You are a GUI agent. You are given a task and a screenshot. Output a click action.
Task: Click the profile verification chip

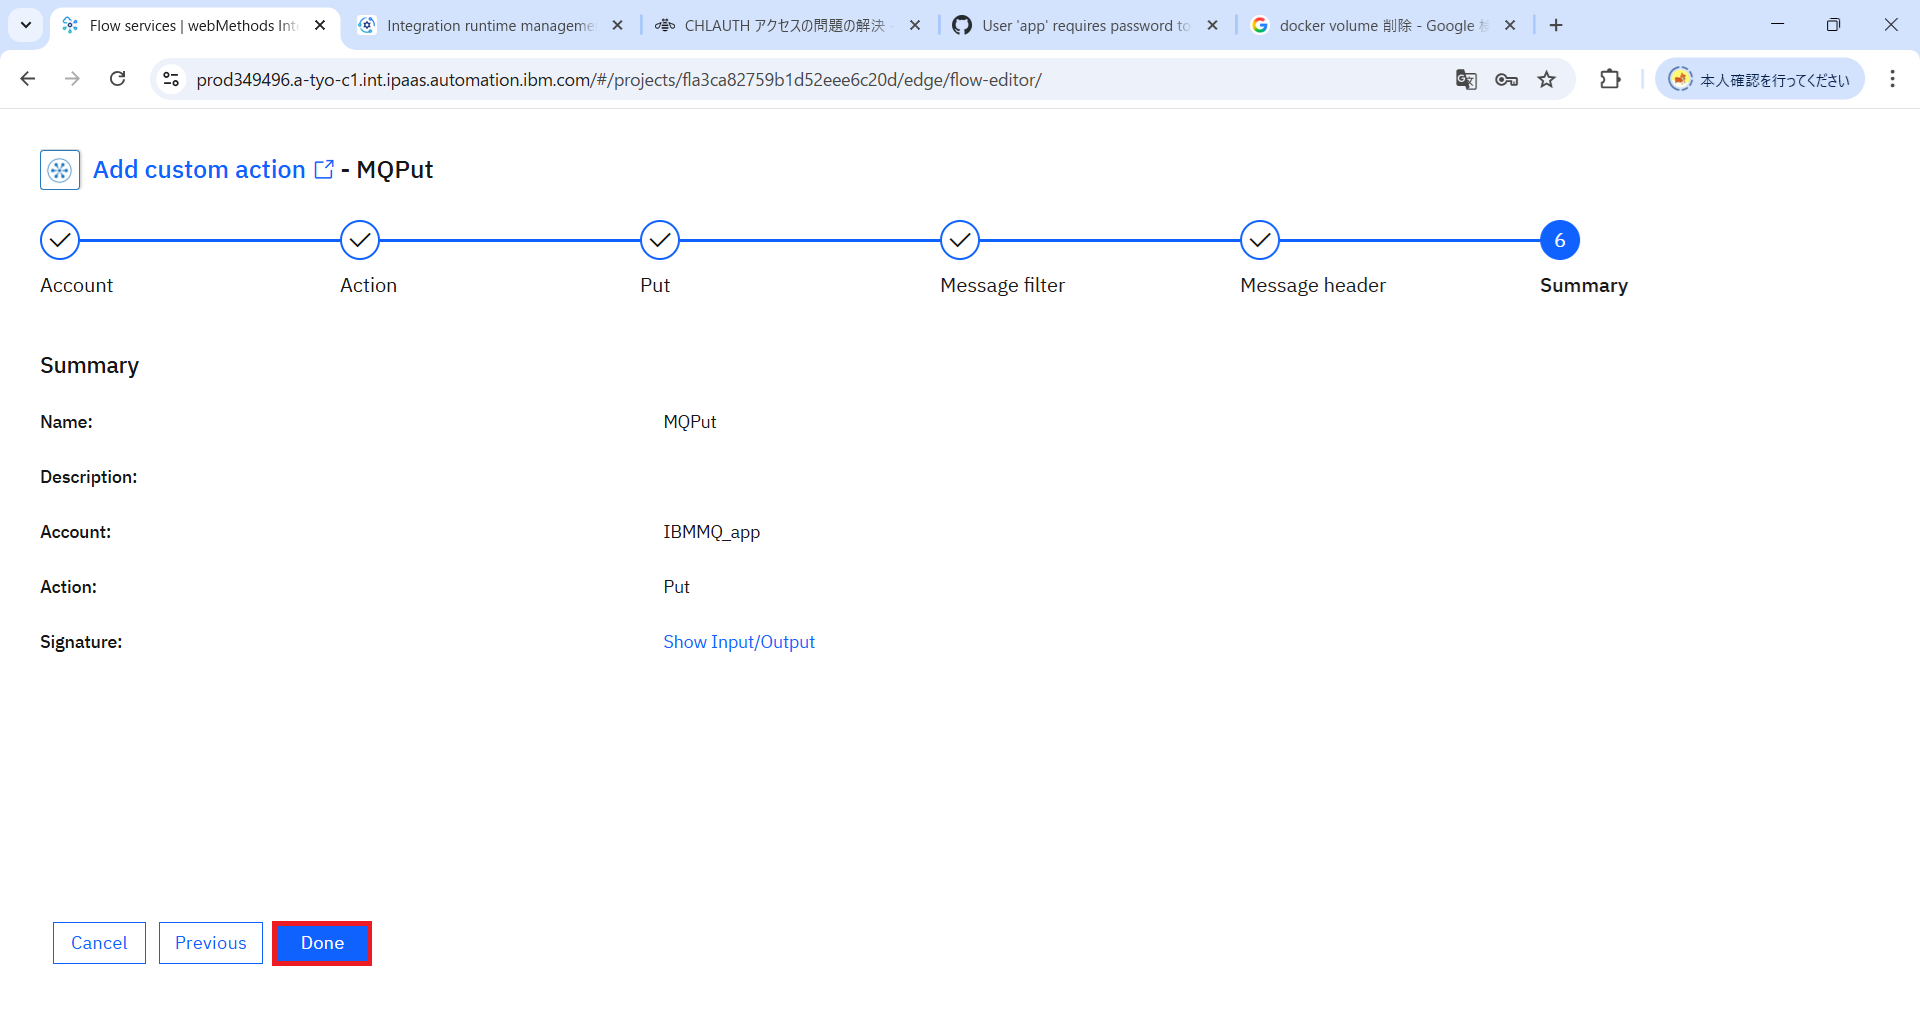coord(1760,79)
